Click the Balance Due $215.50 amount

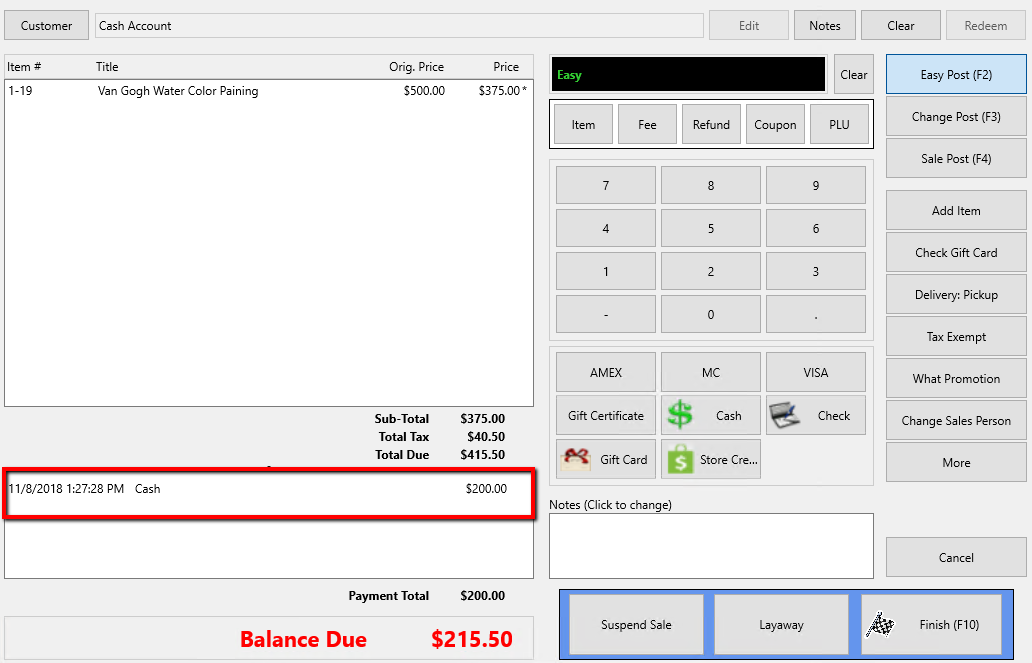[x=472, y=639]
